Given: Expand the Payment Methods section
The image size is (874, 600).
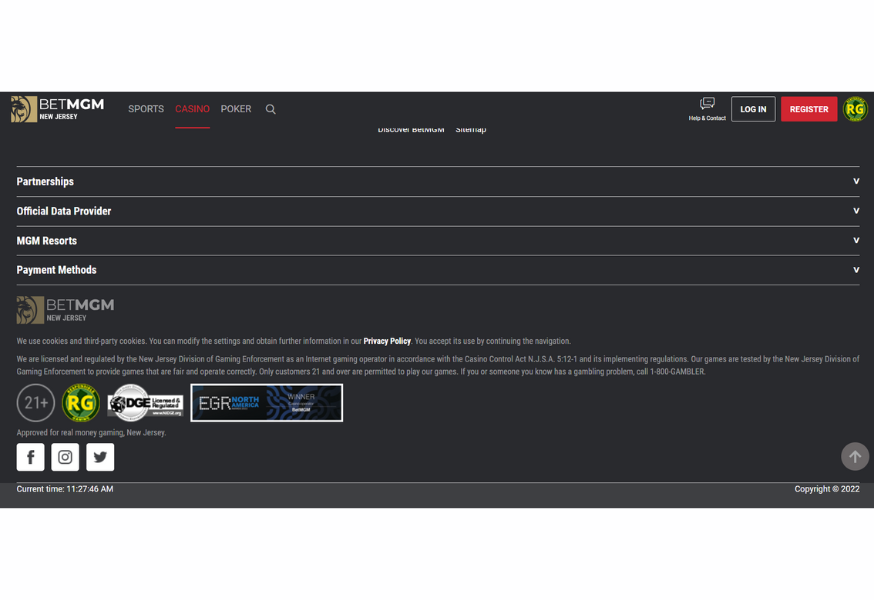Looking at the screenshot, I should (x=438, y=270).
